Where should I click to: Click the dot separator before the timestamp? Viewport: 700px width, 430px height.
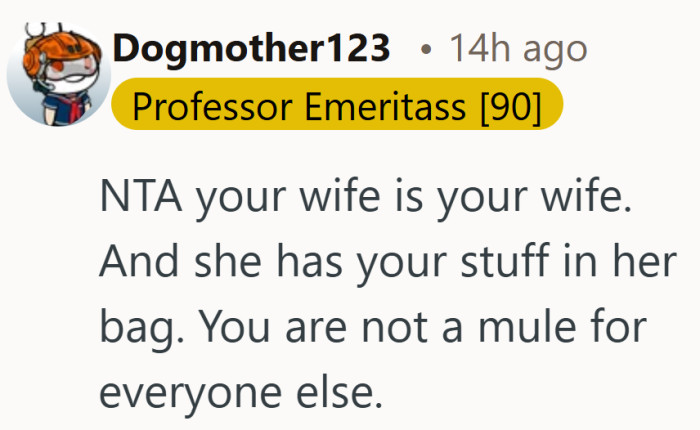coord(425,48)
